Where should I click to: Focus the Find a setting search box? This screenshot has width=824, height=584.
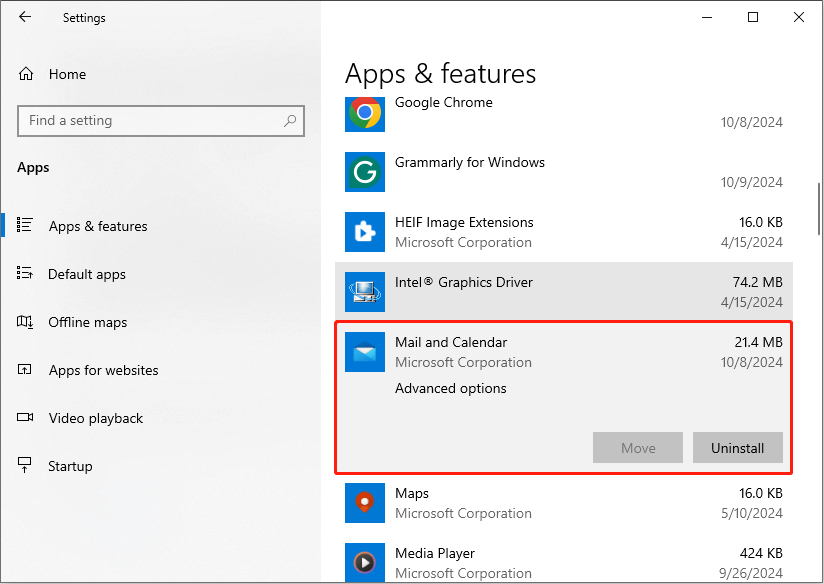click(x=161, y=121)
